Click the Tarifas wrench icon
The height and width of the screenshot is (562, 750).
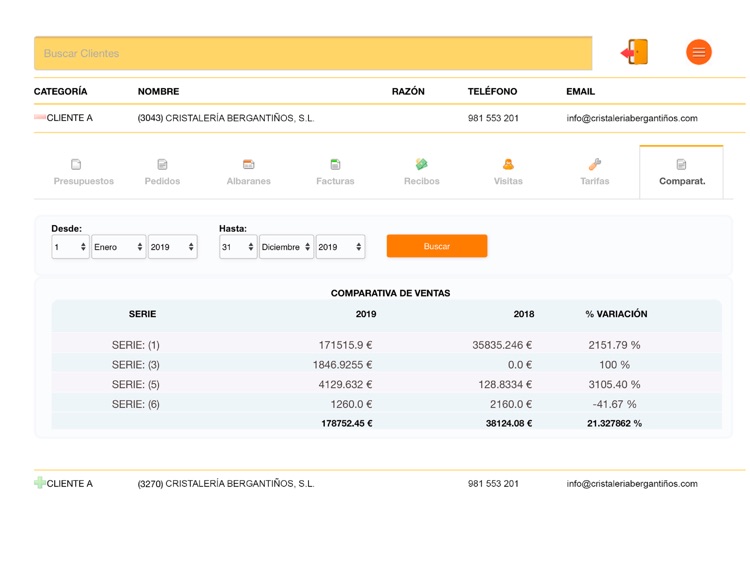(x=595, y=165)
